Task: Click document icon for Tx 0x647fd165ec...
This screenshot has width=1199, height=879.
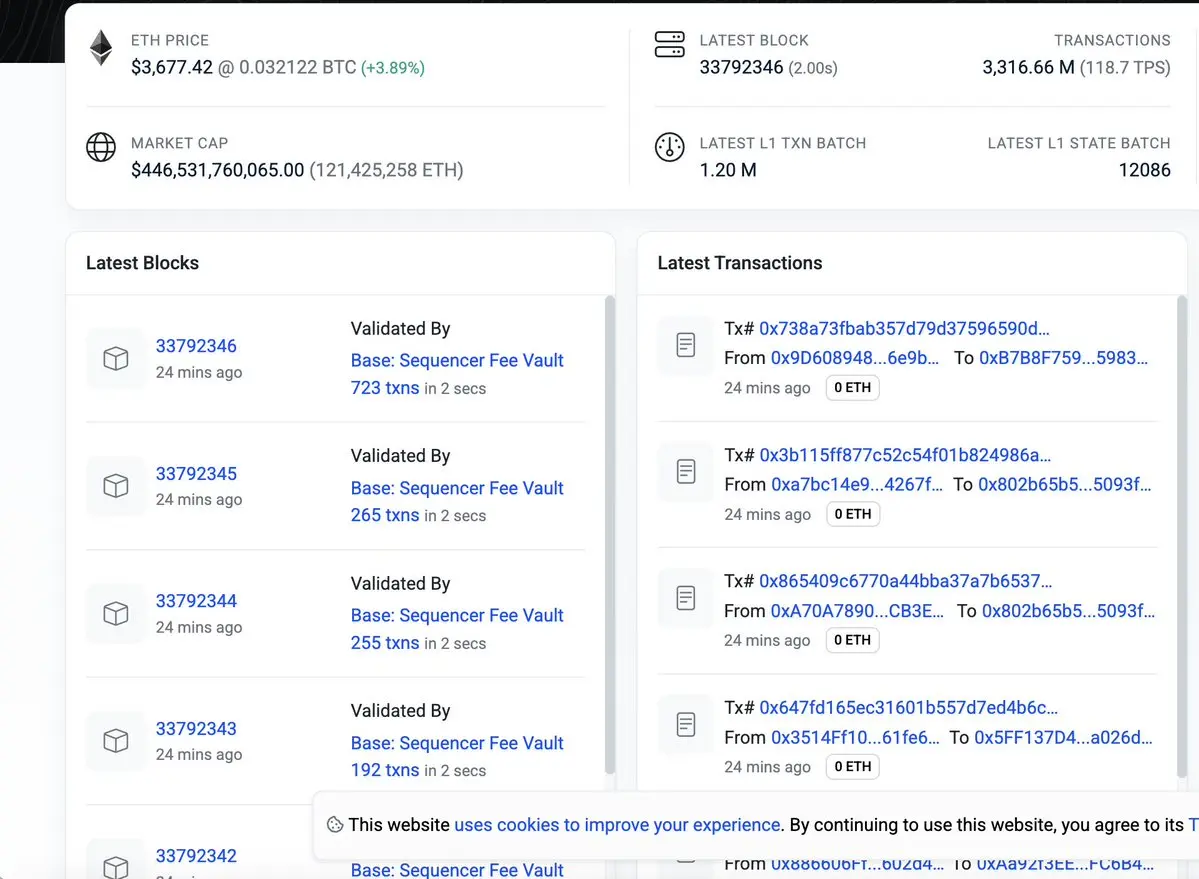Action: coord(686,725)
